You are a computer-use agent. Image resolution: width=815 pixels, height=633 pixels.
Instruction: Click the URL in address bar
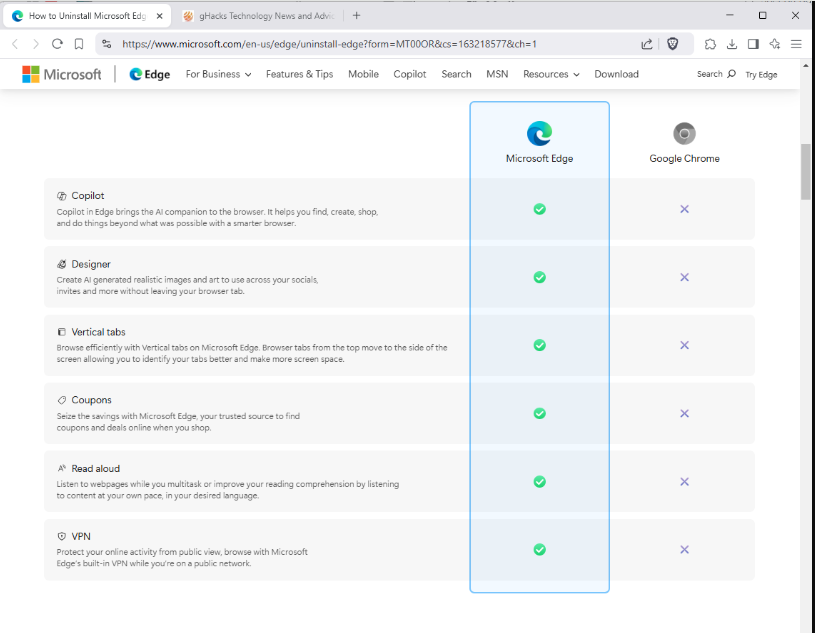coord(329,44)
